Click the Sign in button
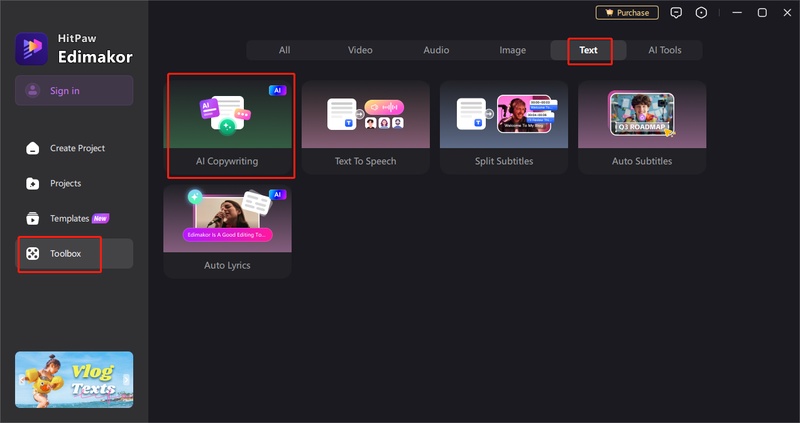Viewport: 800px width, 423px height. click(74, 91)
